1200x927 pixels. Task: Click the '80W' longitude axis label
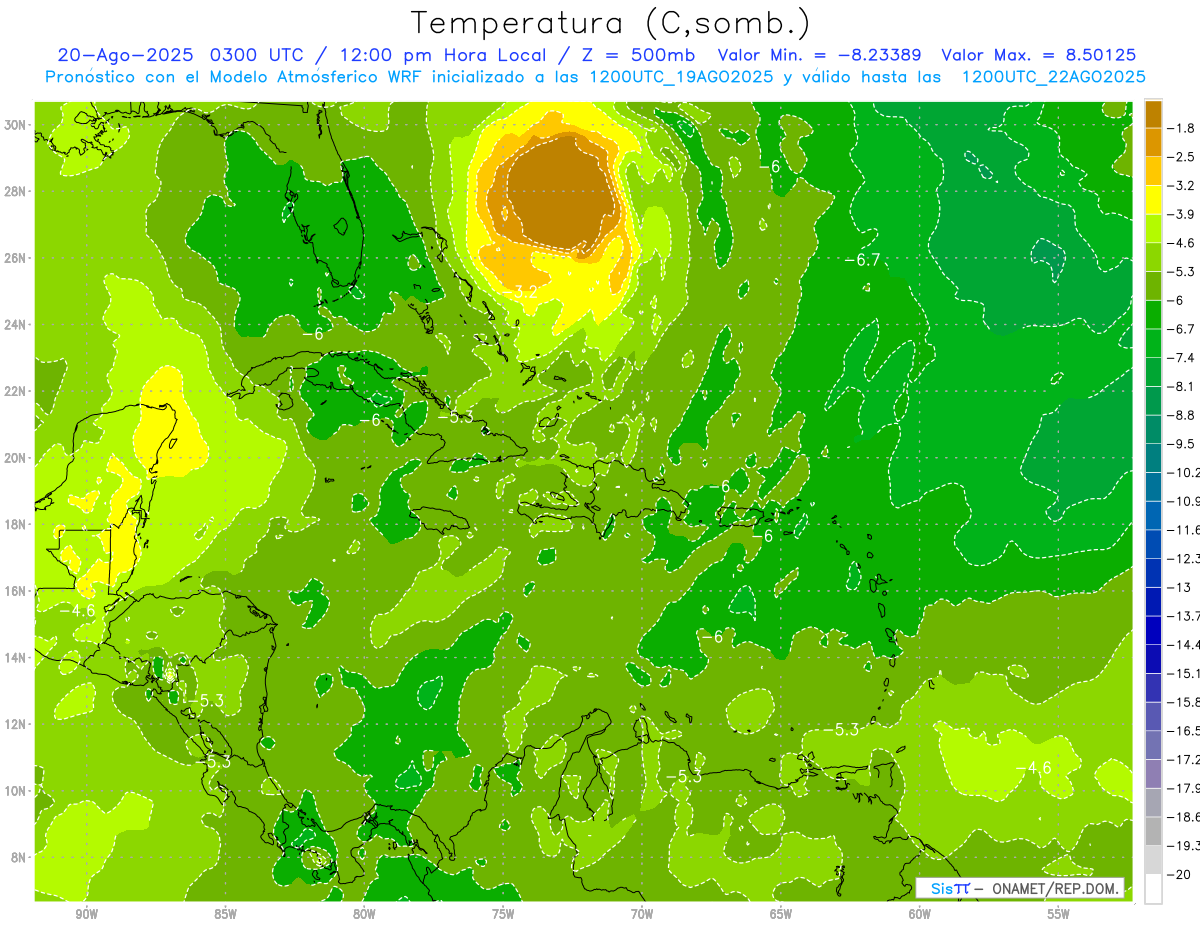(364, 914)
